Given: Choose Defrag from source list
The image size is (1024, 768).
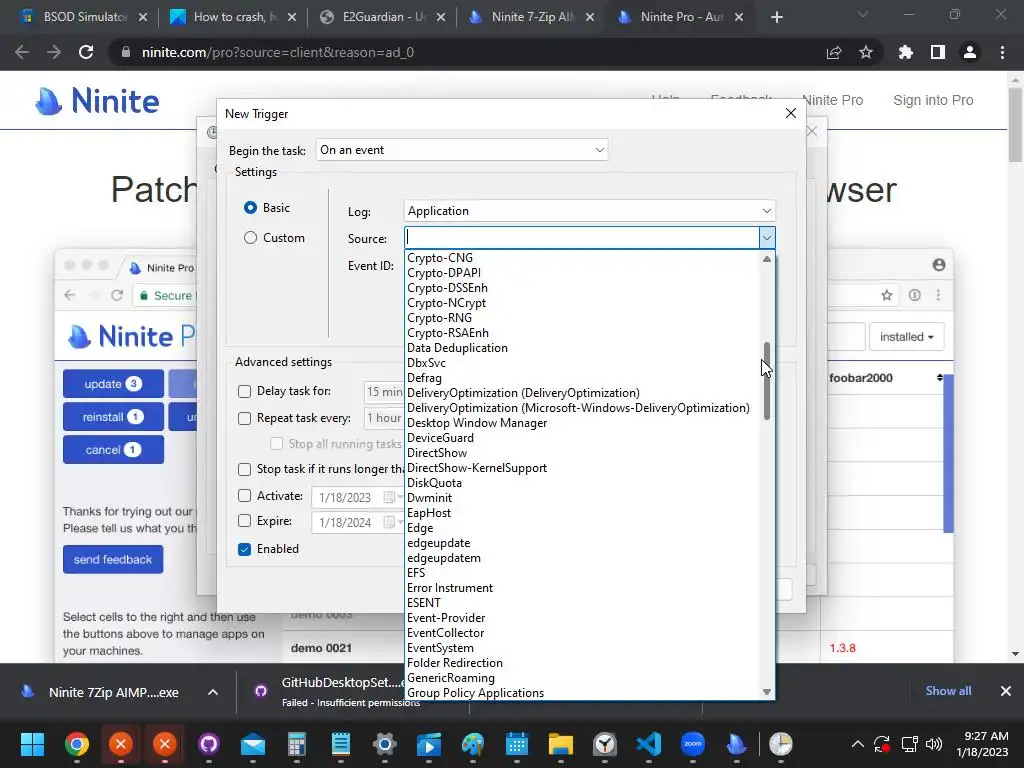Looking at the screenshot, I should (x=424, y=377).
